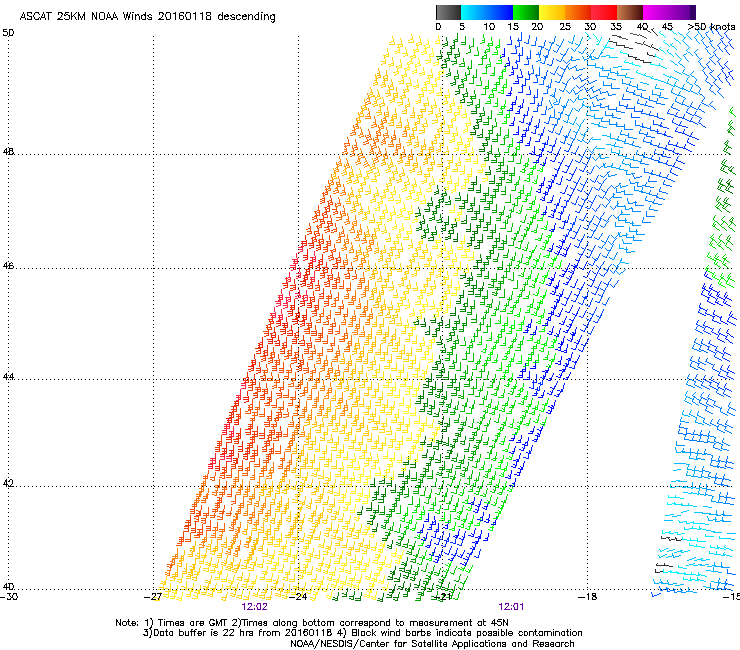
Task: Click the legend tick label '10'
Action: coord(489,27)
